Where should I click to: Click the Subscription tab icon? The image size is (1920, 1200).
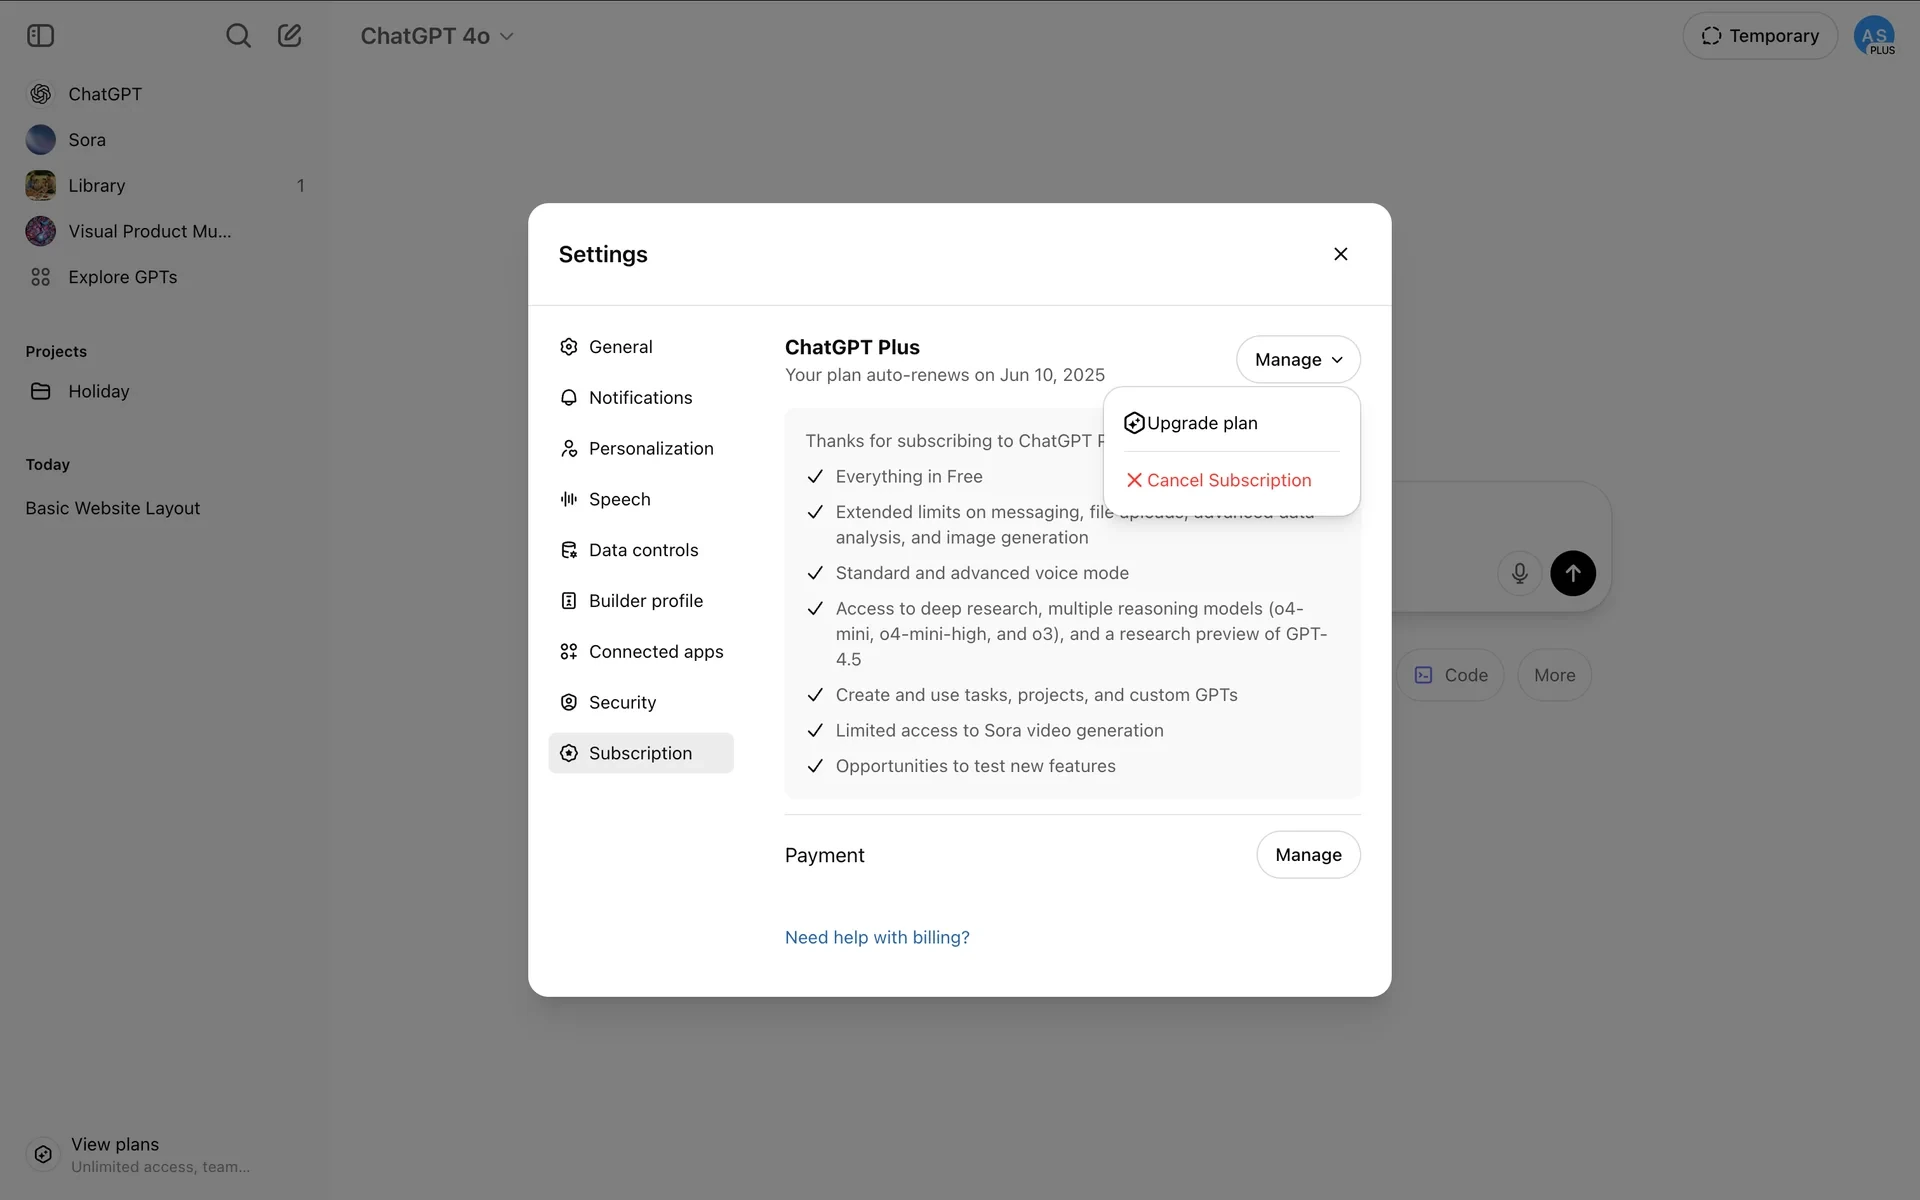[x=569, y=753]
